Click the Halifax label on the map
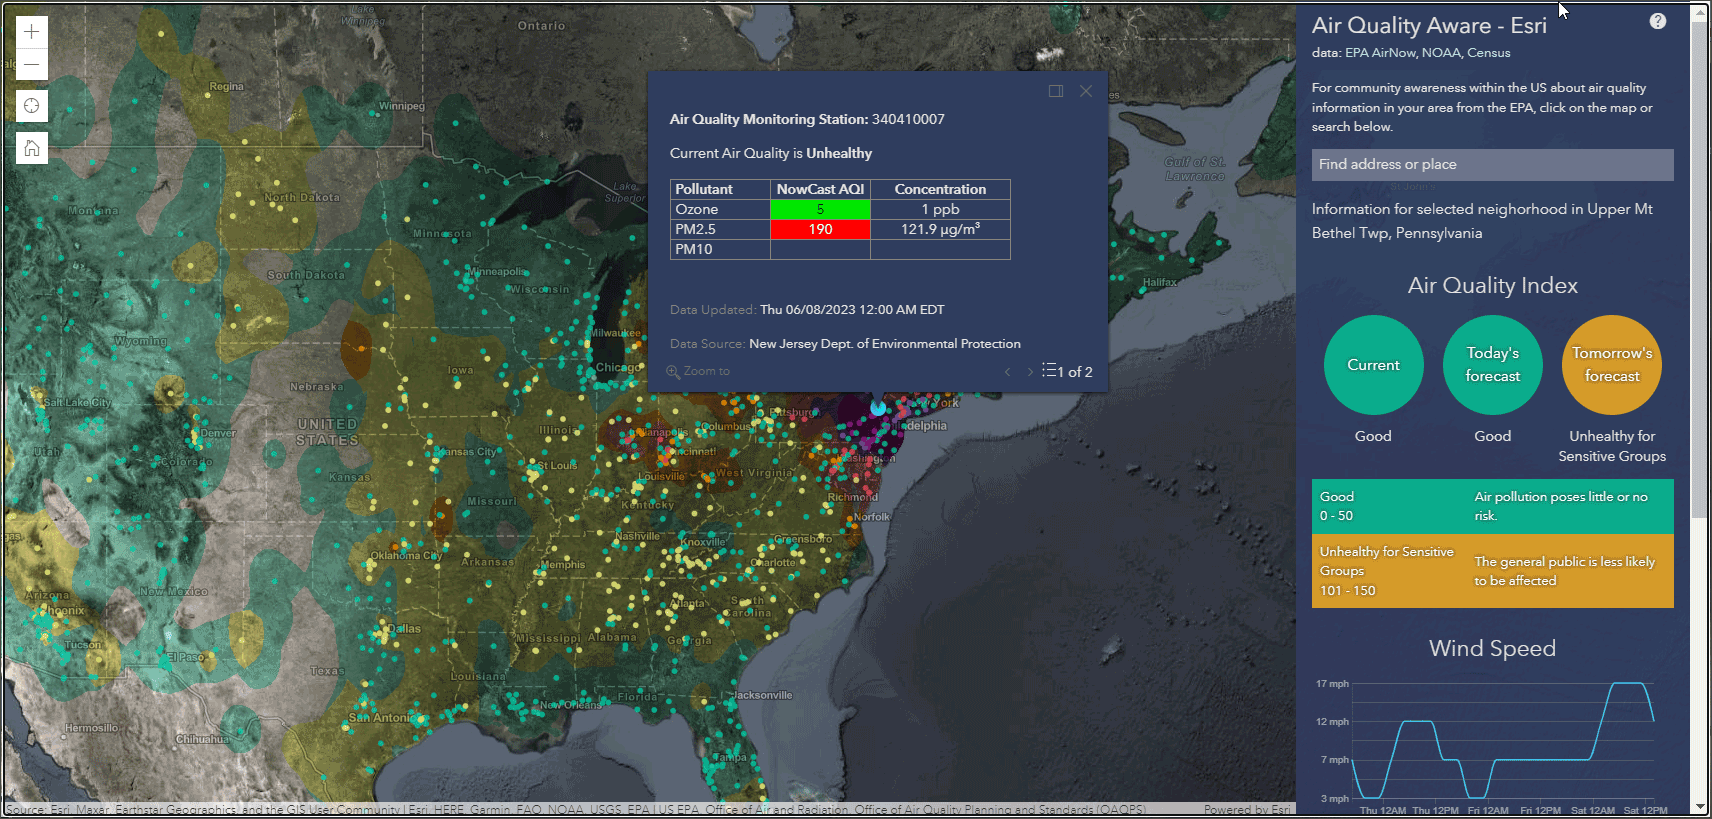1712x819 pixels. tap(1160, 282)
